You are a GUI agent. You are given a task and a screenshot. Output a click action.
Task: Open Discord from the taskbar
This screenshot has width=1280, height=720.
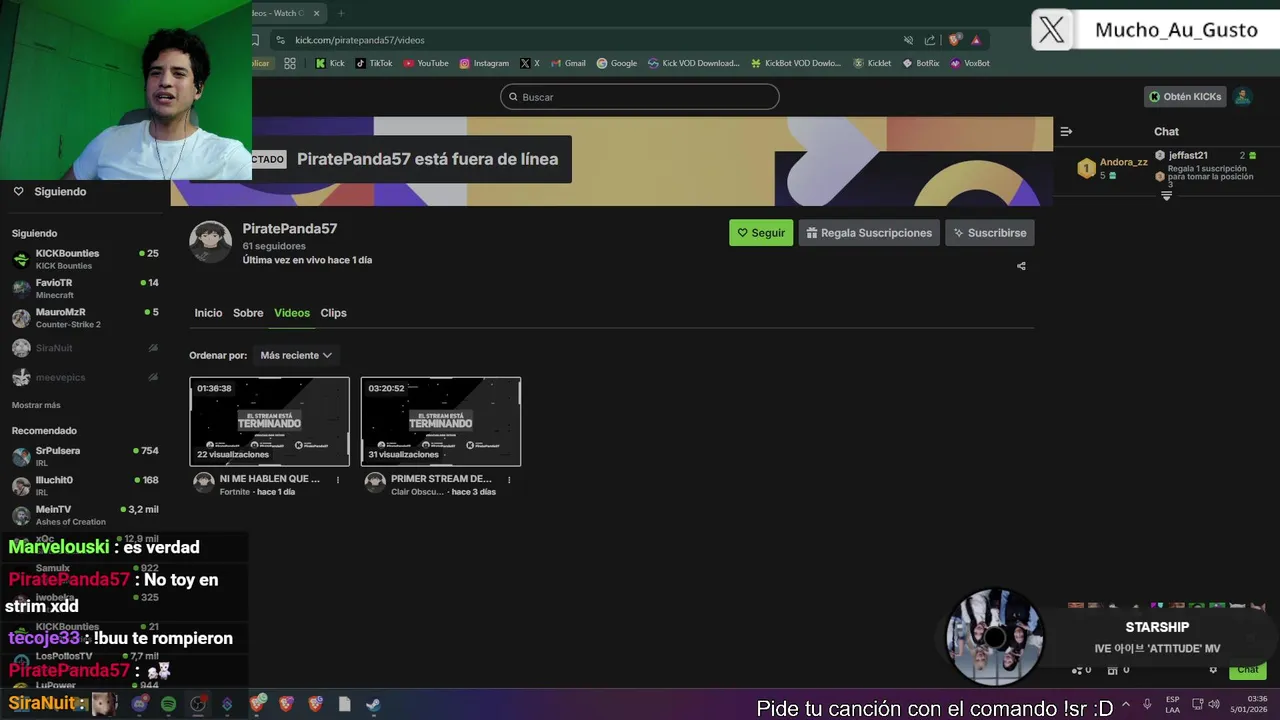point(140,704)
